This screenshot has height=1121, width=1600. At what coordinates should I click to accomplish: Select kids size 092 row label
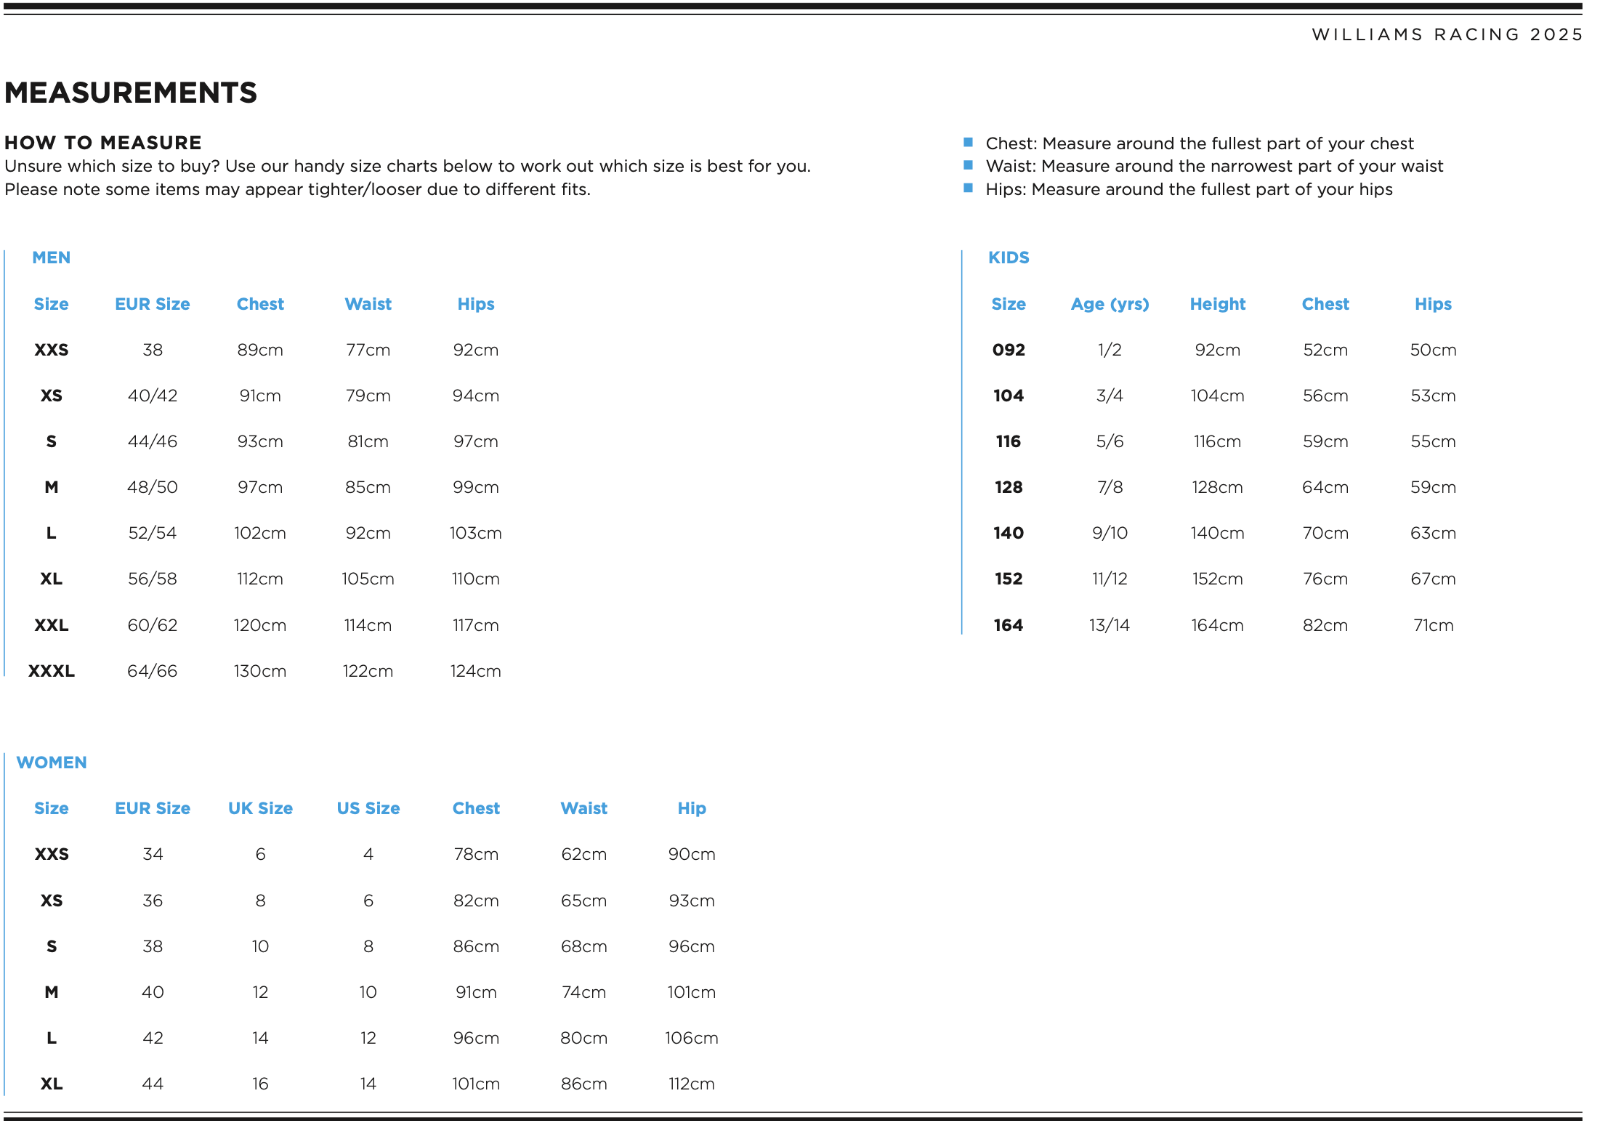(x=1008, y=350)
